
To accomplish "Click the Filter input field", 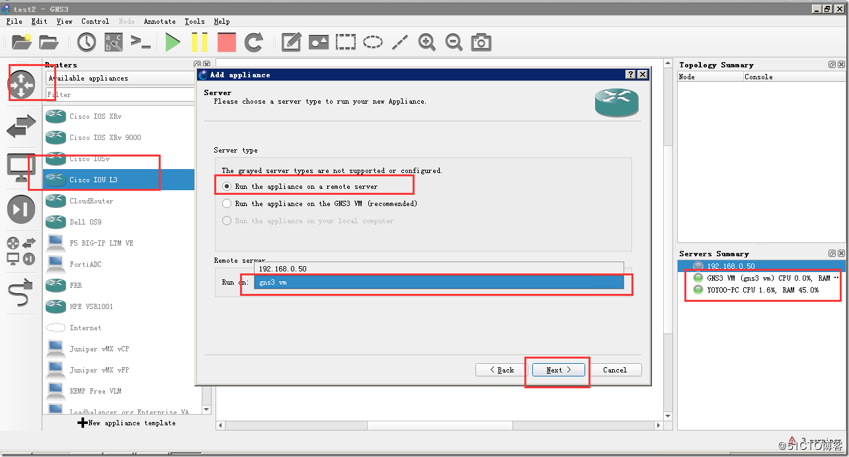I will (x=119, y=94).
